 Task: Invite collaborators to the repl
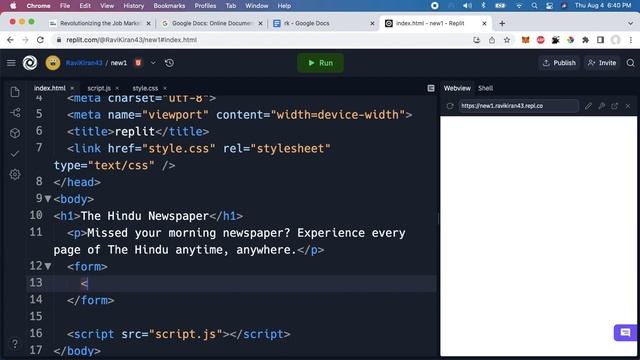click(602, 63)
